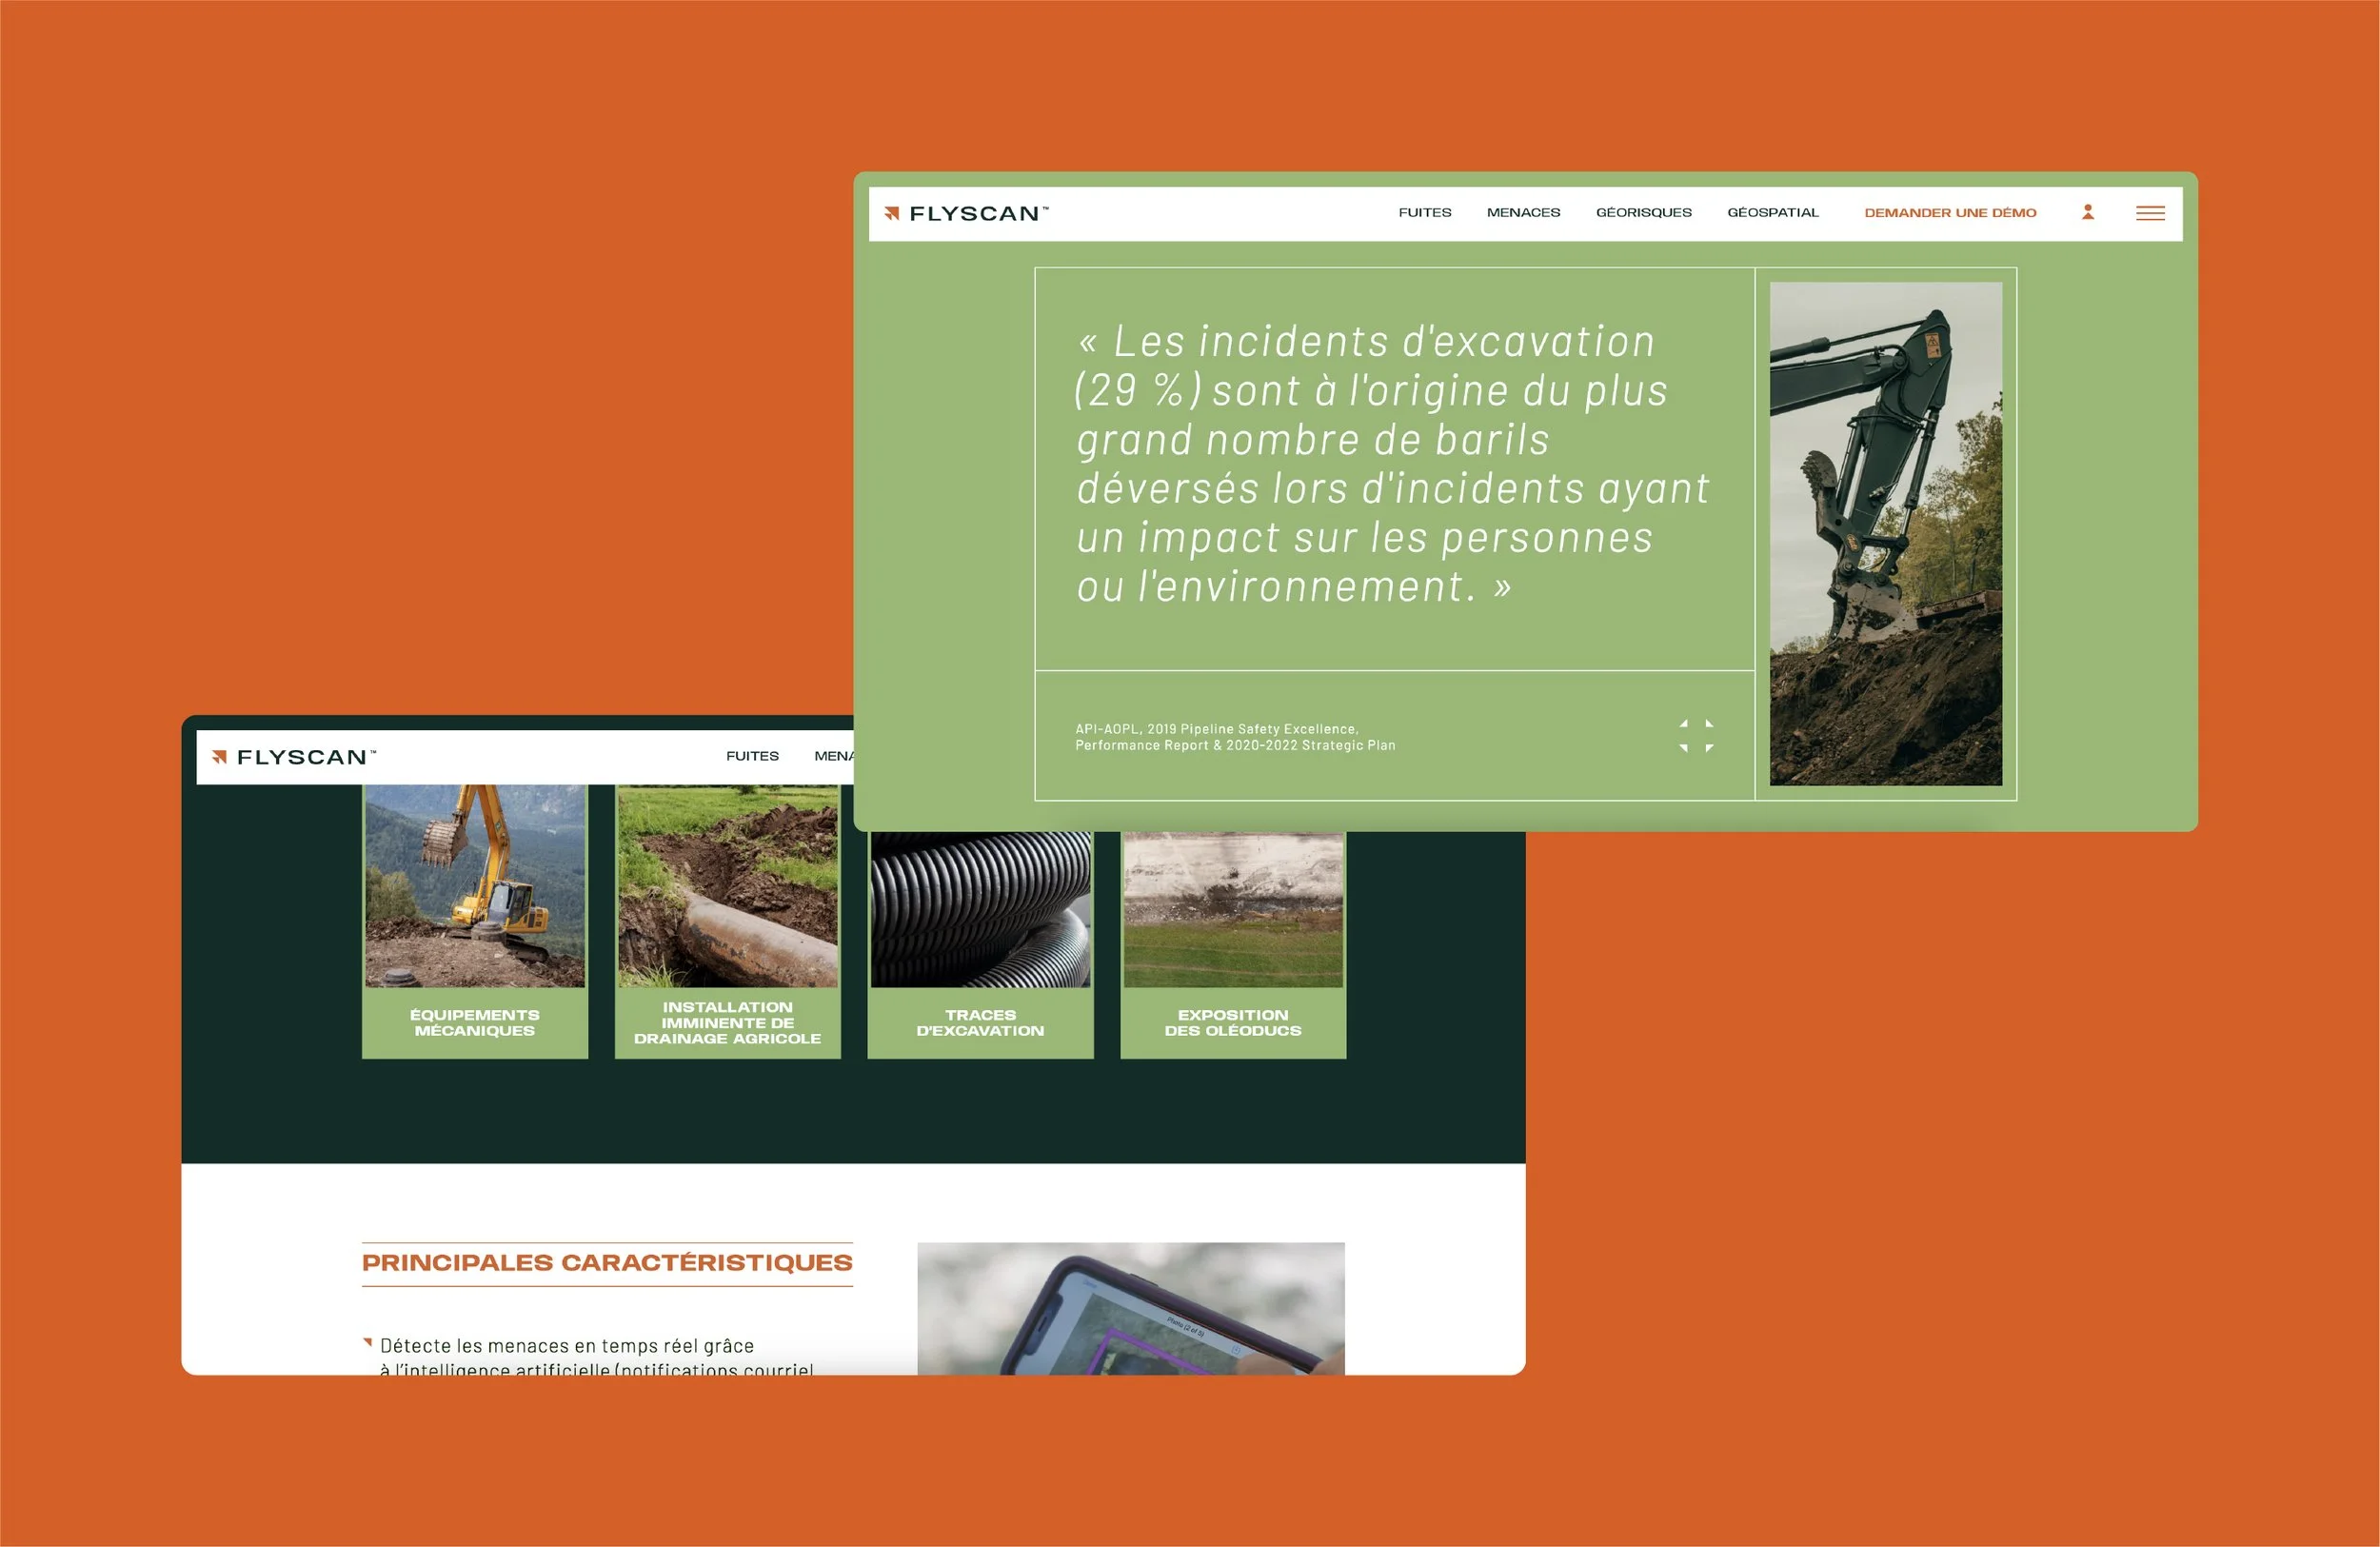
Task: Click orange arrow bullet beside Détecte les menaces
Action: click(x=368, y=1343)
